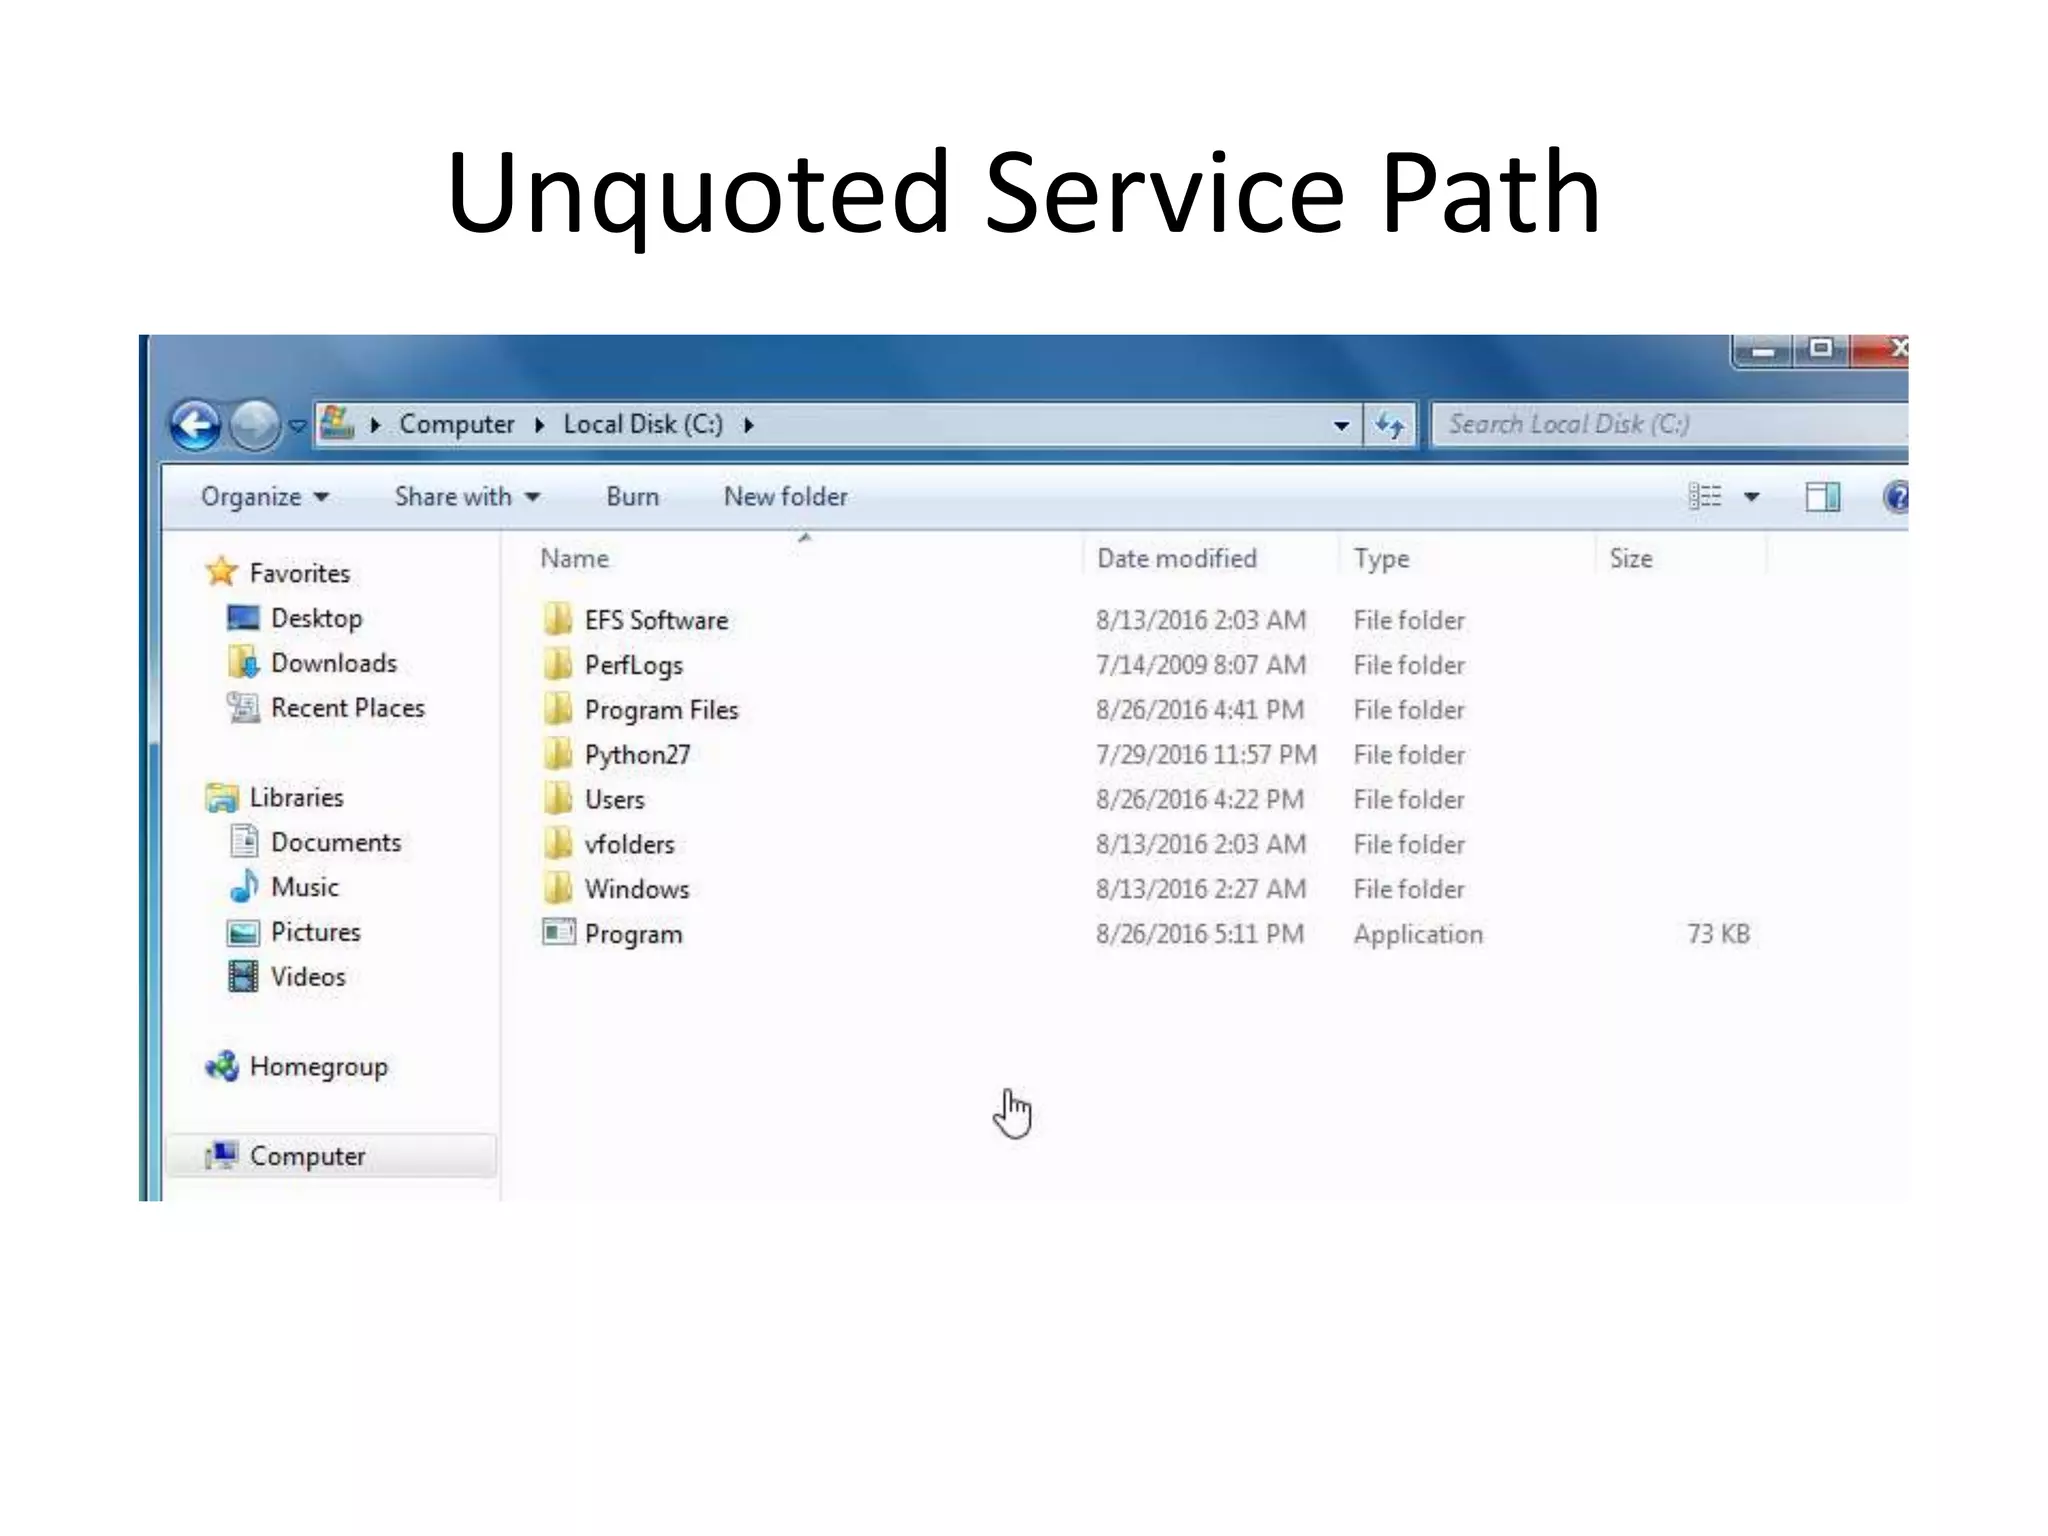Click the Help question mark icon
Viewport: 2048px width, 1536px height.
pyautogui.click(x=1895, y=497)
